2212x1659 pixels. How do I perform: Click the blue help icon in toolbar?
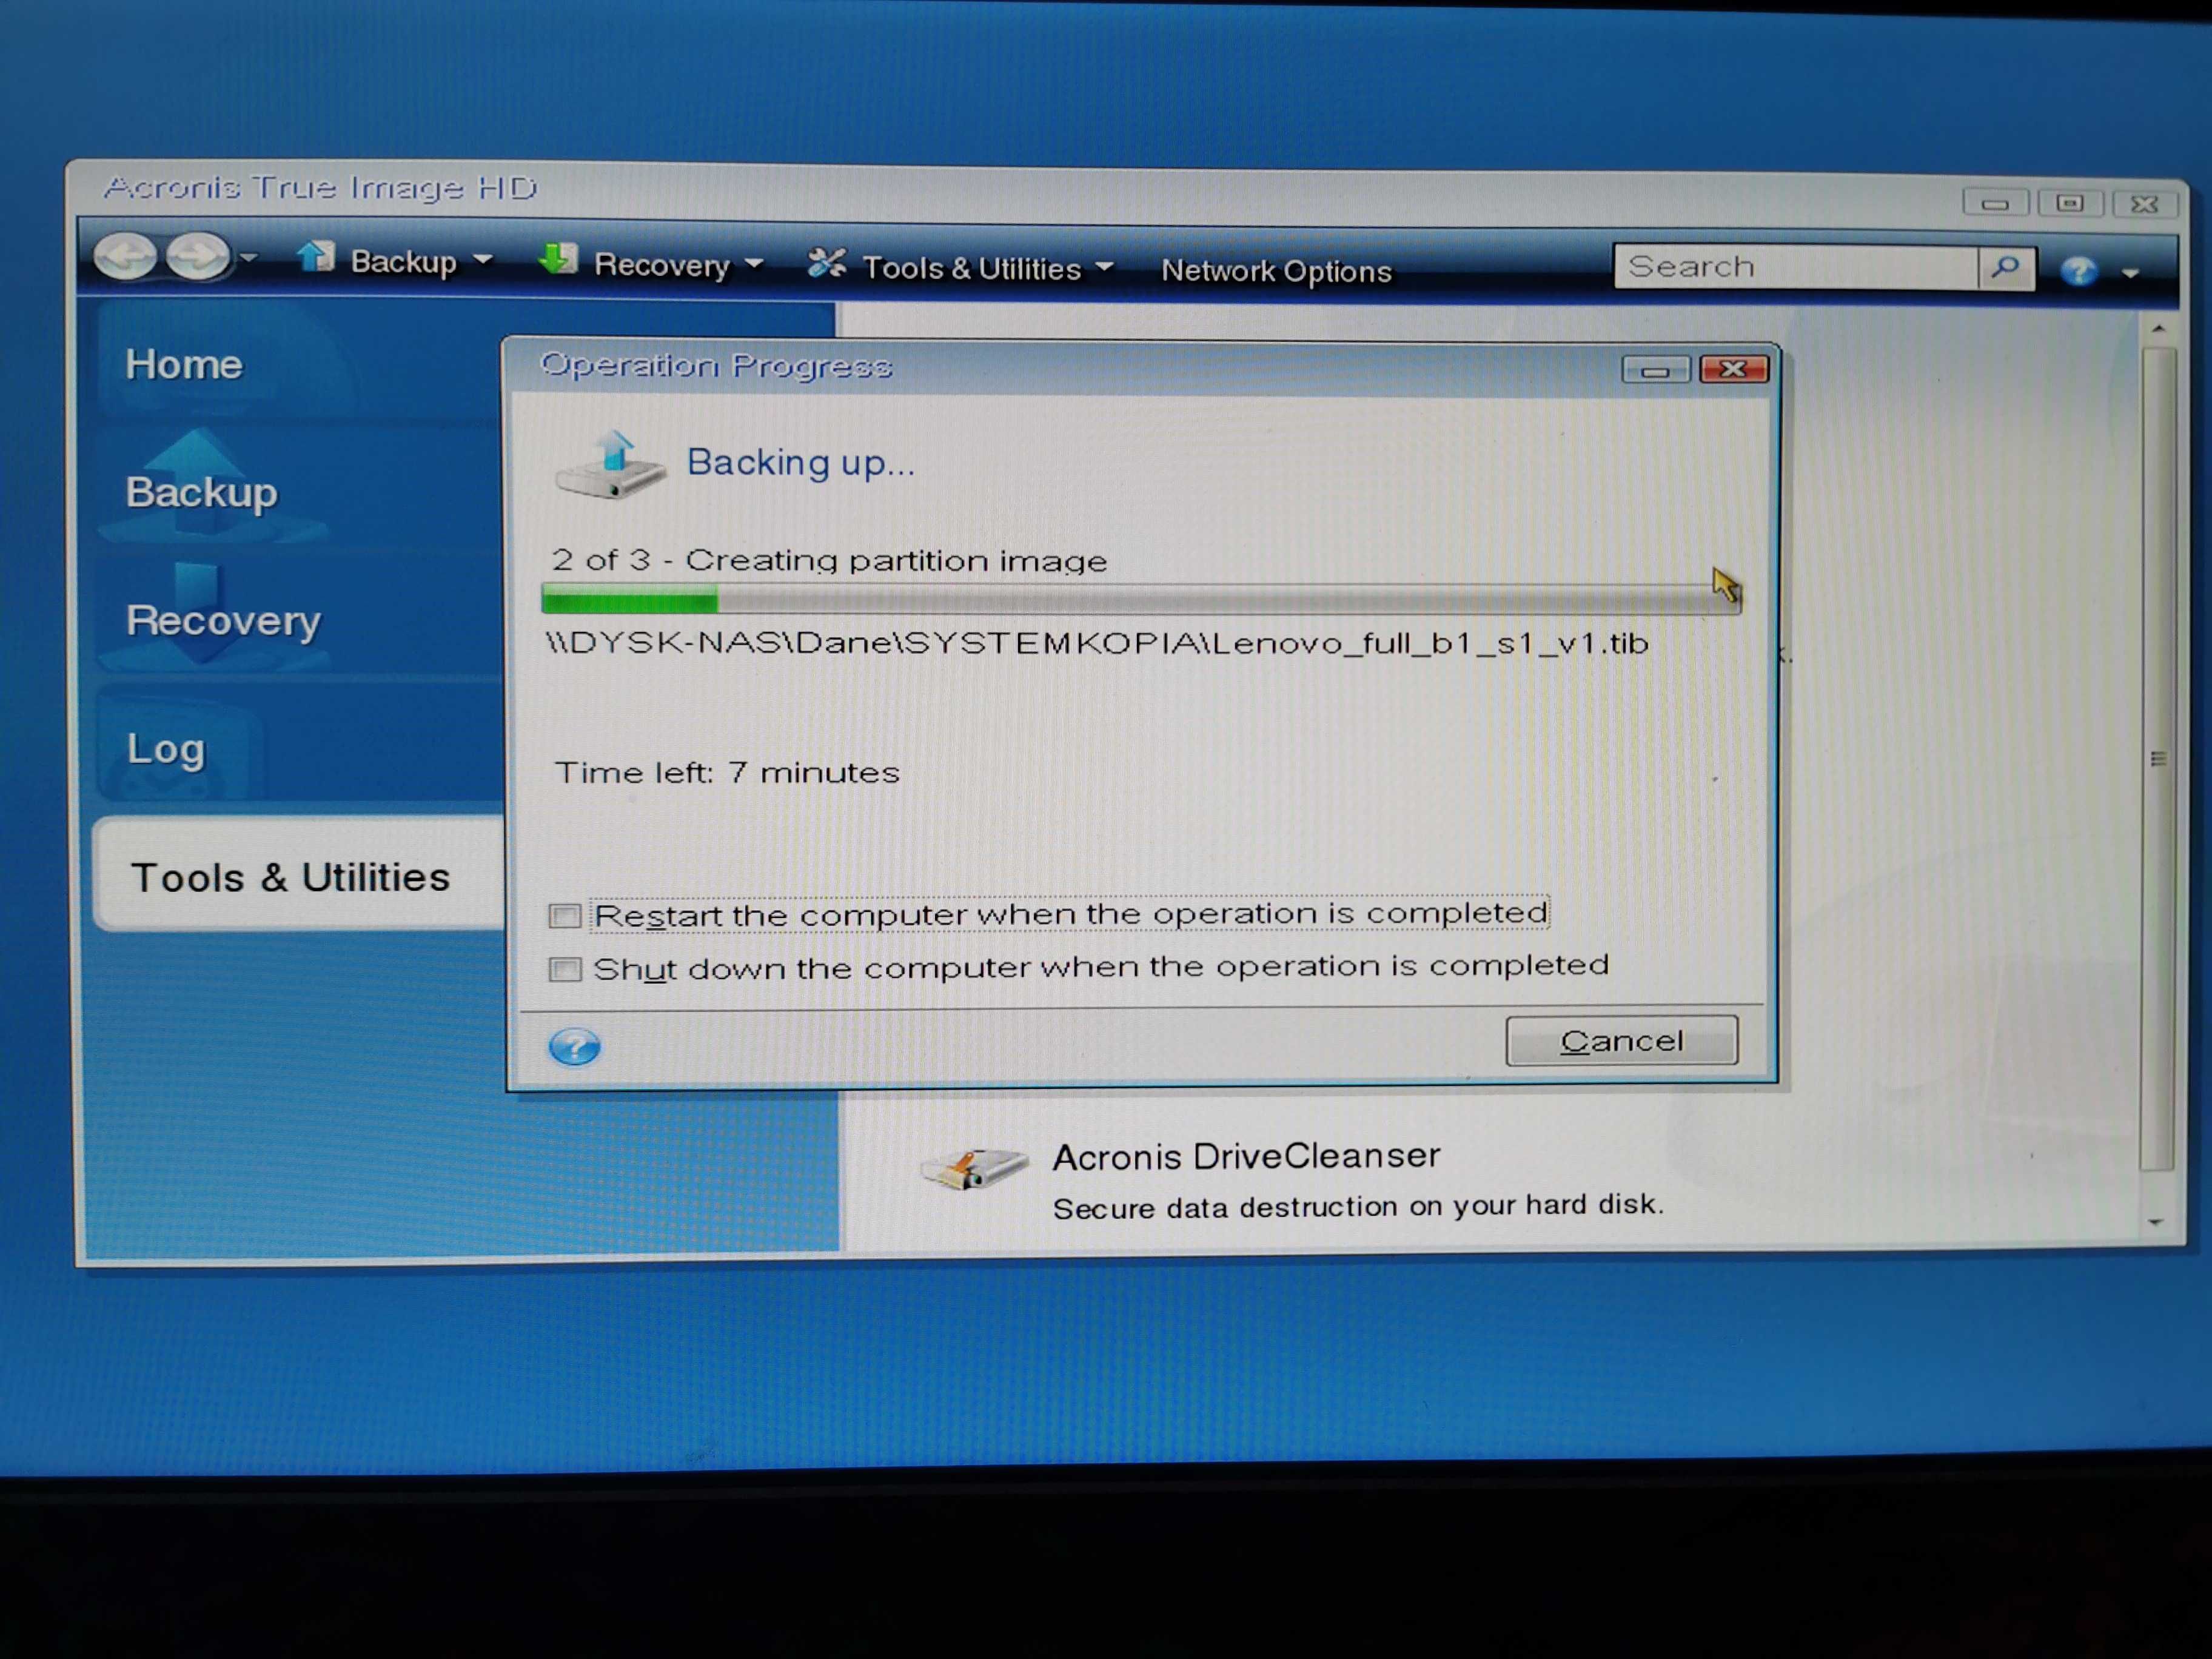pyautogui.click(x=2078, y=271)
